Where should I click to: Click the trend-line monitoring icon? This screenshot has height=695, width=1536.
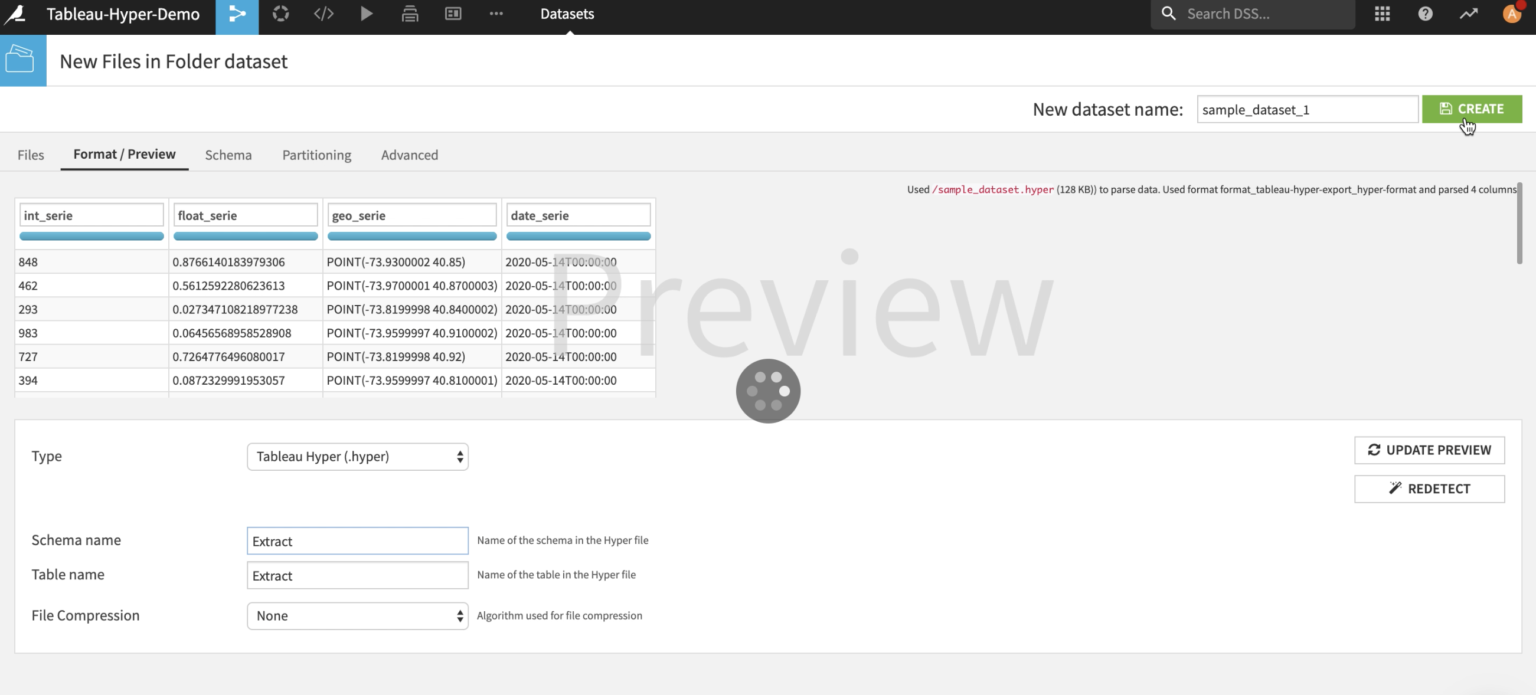tap(1467, 14)
